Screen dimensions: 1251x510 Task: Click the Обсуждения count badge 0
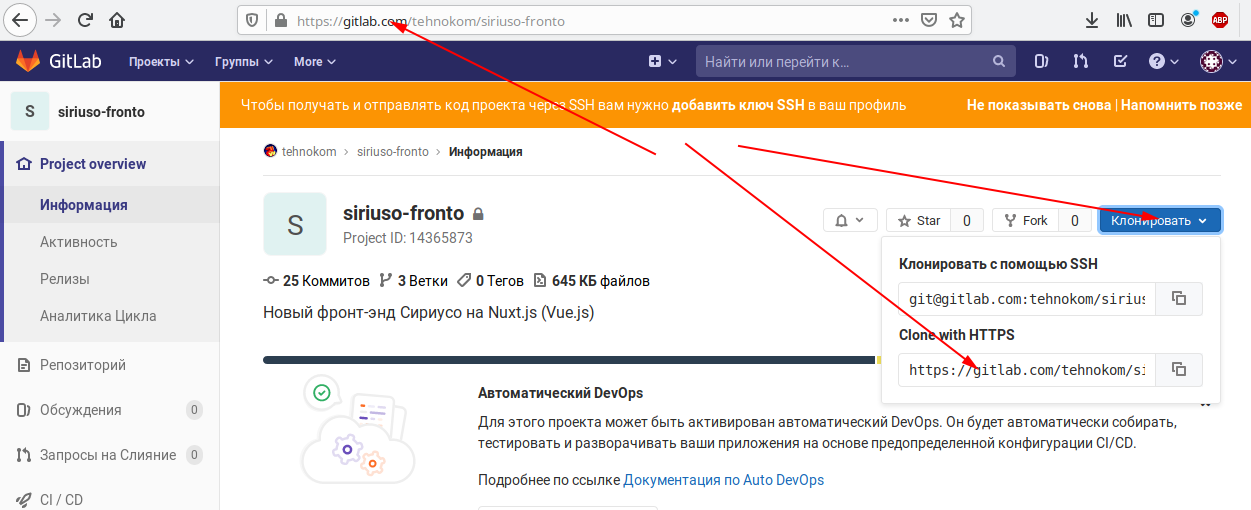pos(194,410)
